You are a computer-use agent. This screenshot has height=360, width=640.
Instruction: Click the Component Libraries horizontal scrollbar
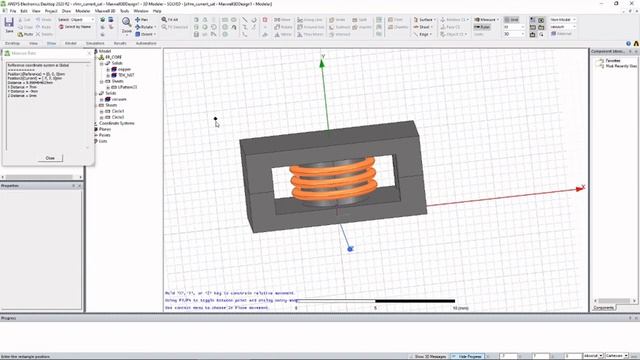(615, 301)
